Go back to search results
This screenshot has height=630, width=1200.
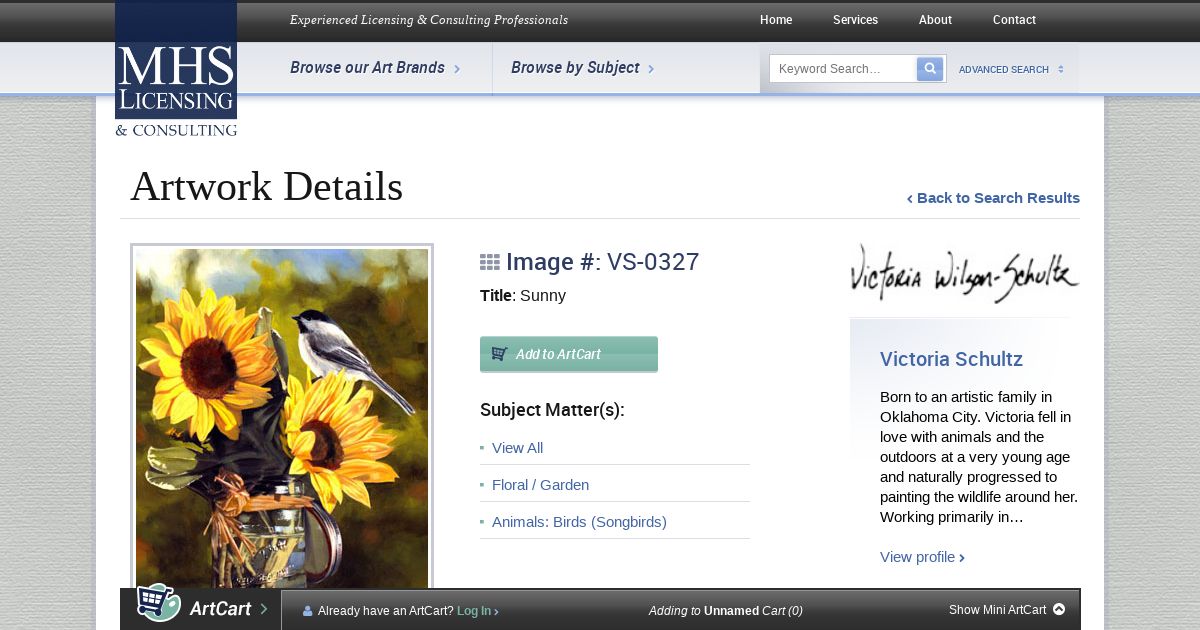993,198
